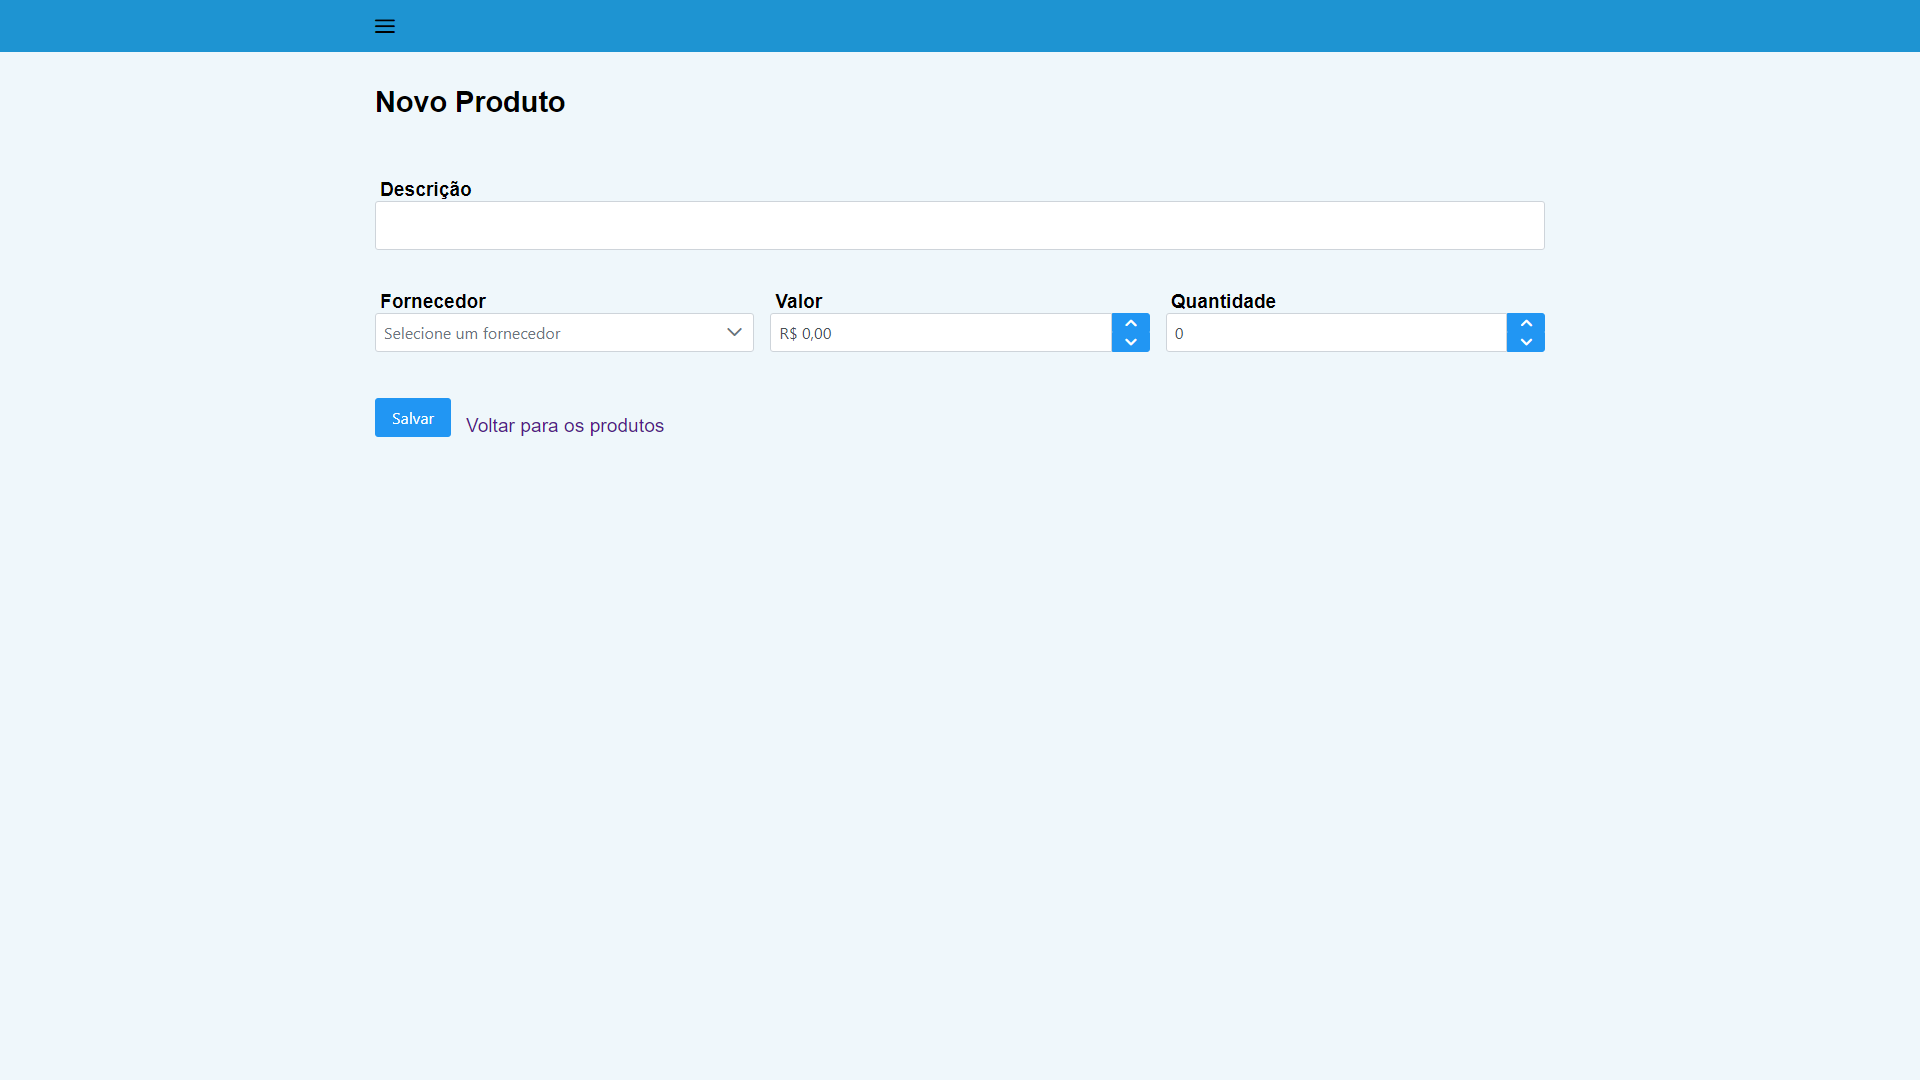Focus the Descrição text field
The image size is (1920, 1080).
(959, 226)
